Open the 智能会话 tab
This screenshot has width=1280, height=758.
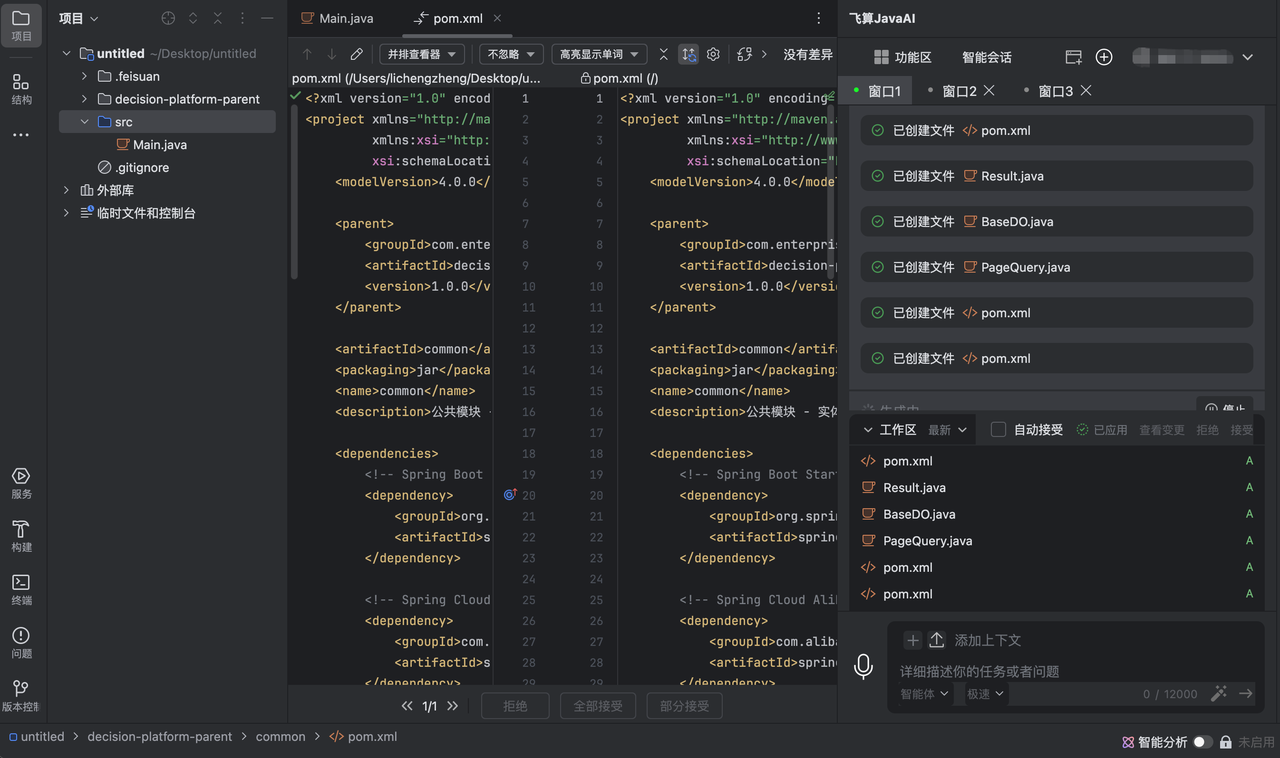[987, 57]
